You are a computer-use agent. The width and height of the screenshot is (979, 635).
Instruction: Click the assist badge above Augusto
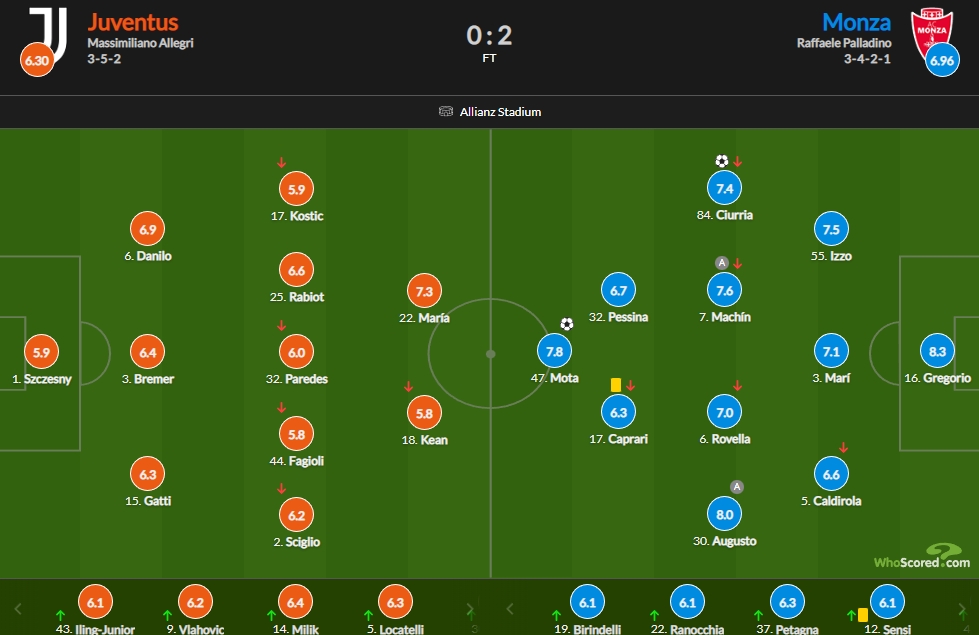pyautogui.click(x=737, y=487)
